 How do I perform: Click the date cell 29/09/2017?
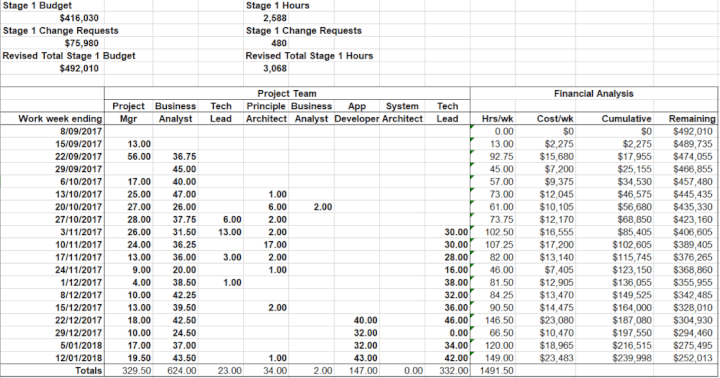click(x=79, y=169)
